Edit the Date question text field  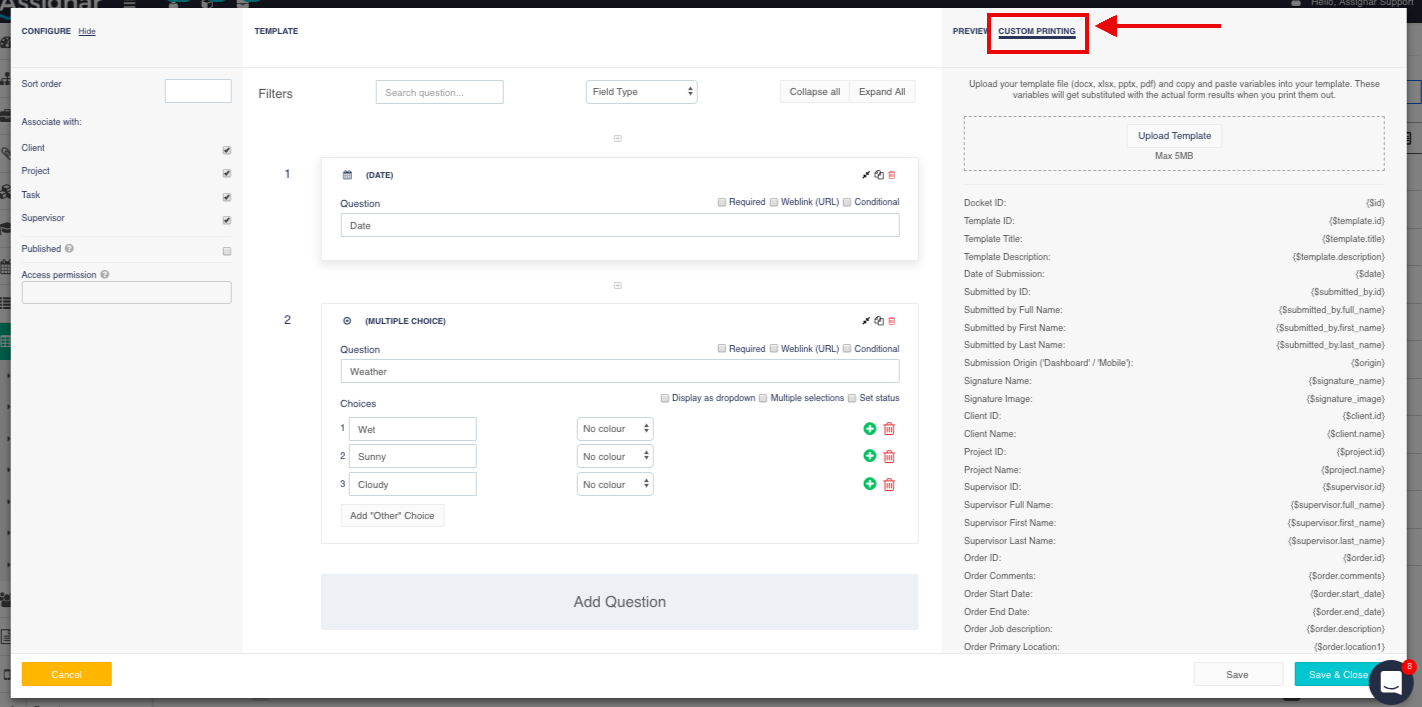coord(620,225)
